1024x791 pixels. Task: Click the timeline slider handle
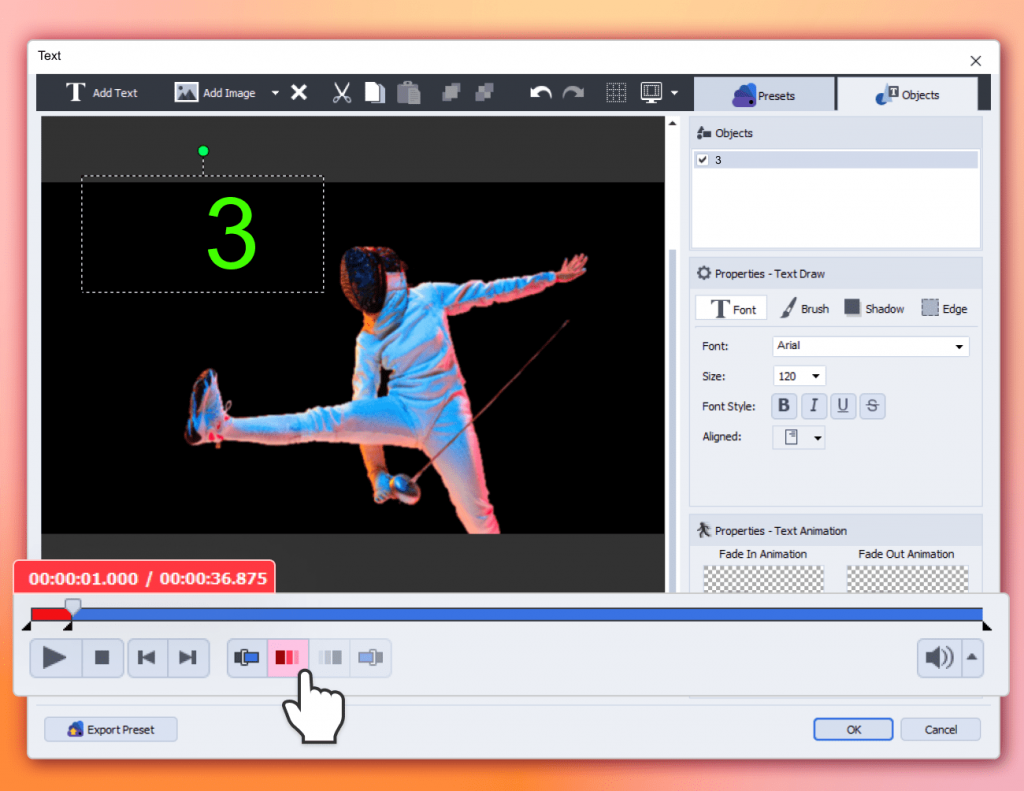(72, 606)
